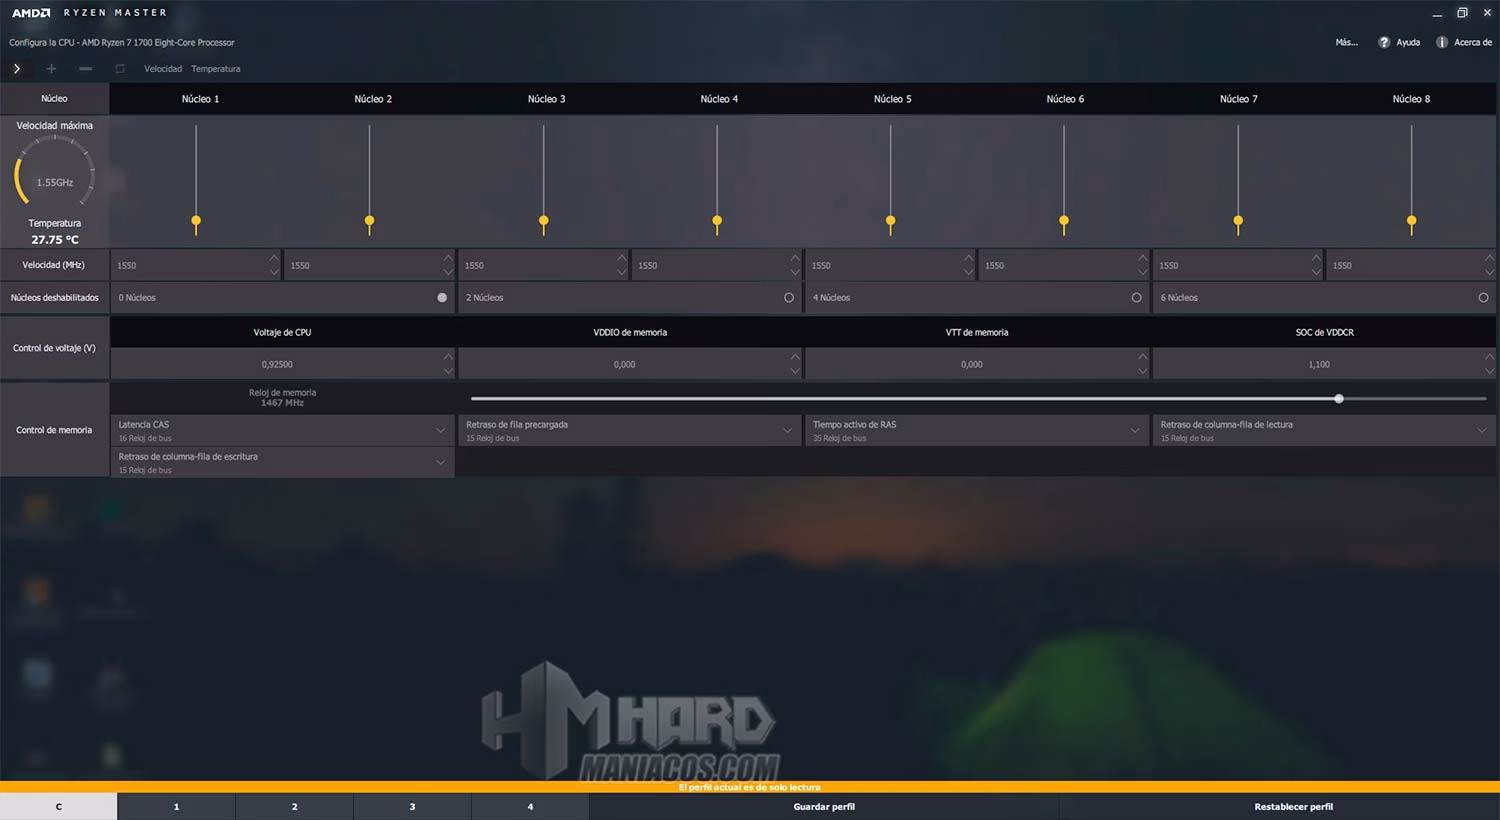Click the right-arrow expand icon in the toolbar
Viewport: 1500px width, 820px height.
click(x=17, y=69)
